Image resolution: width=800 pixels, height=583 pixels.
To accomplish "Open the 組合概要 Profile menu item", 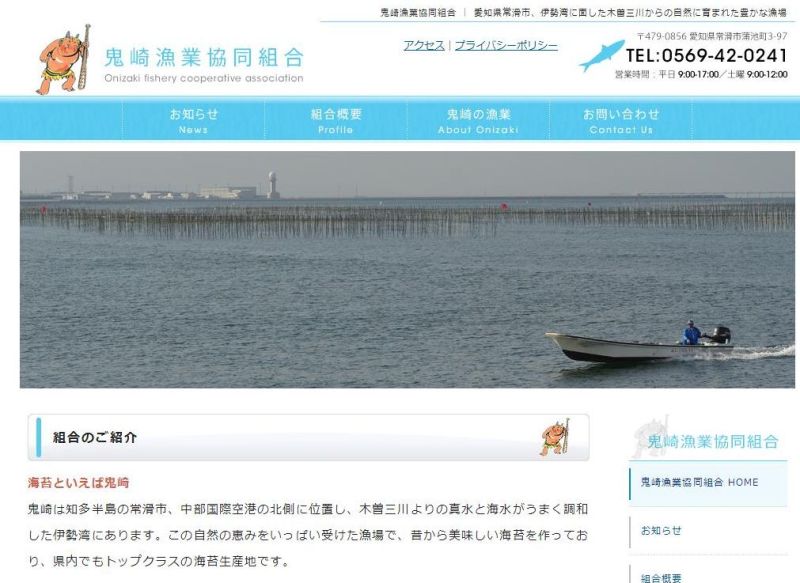I will 336,120.
